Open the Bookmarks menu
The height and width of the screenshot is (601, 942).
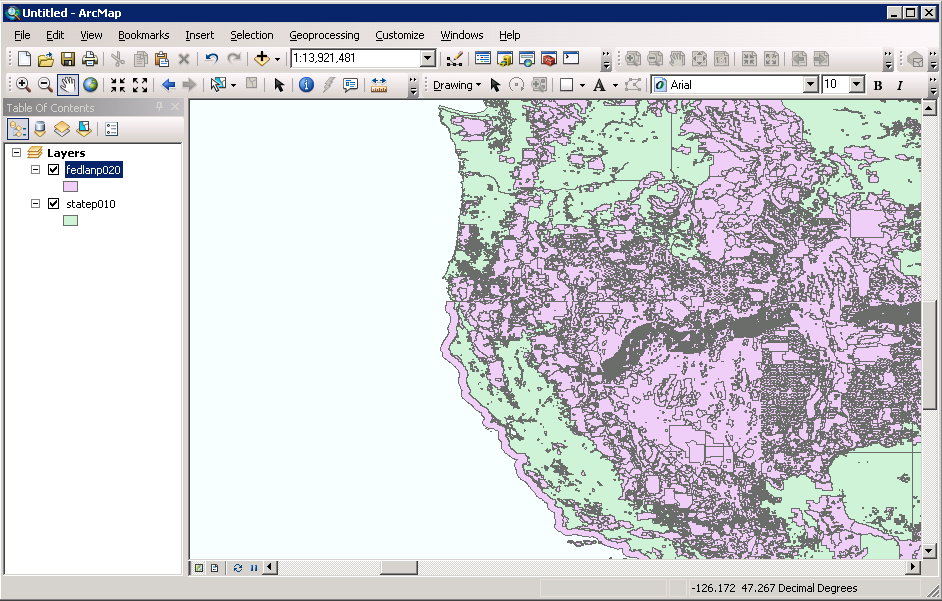pos(143,35)
